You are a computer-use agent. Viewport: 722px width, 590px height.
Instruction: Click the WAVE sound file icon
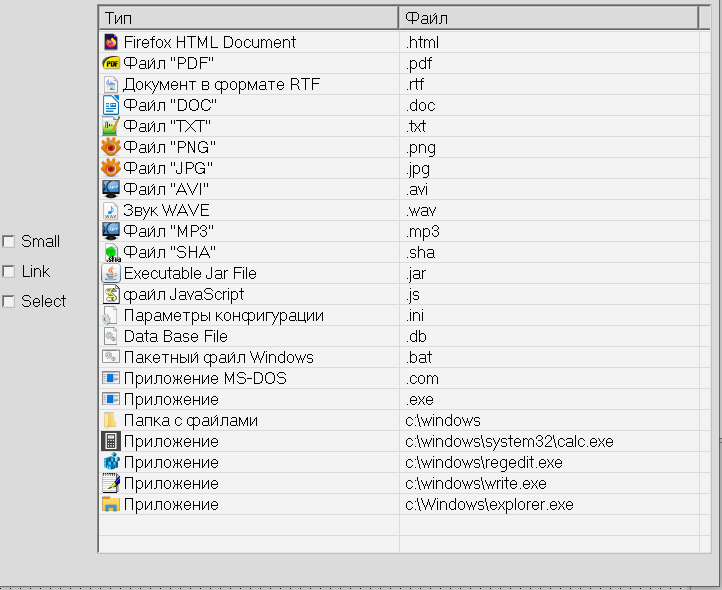pos(111,210)
